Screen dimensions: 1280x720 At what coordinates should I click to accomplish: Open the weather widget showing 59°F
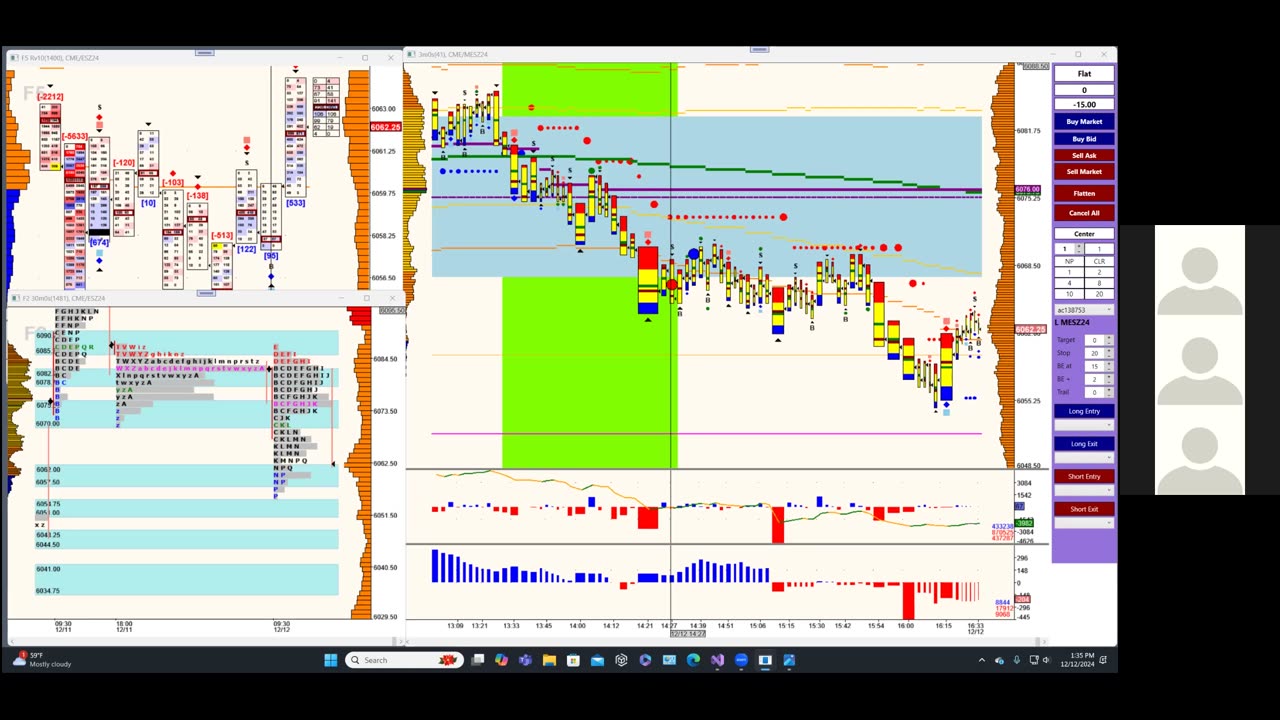pos(44,660)
